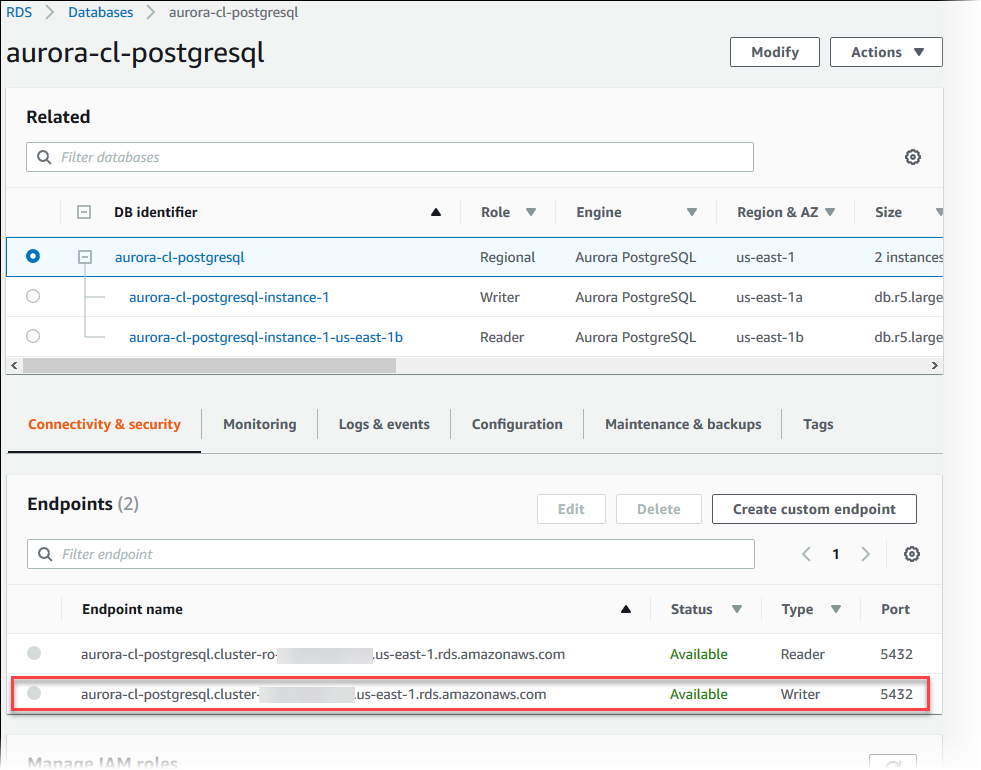Collapse the aurora-cl-postgresql cluster tree
Image resolution: width=981 pixels, height=770 pixels.
click(x=84, y=256)
